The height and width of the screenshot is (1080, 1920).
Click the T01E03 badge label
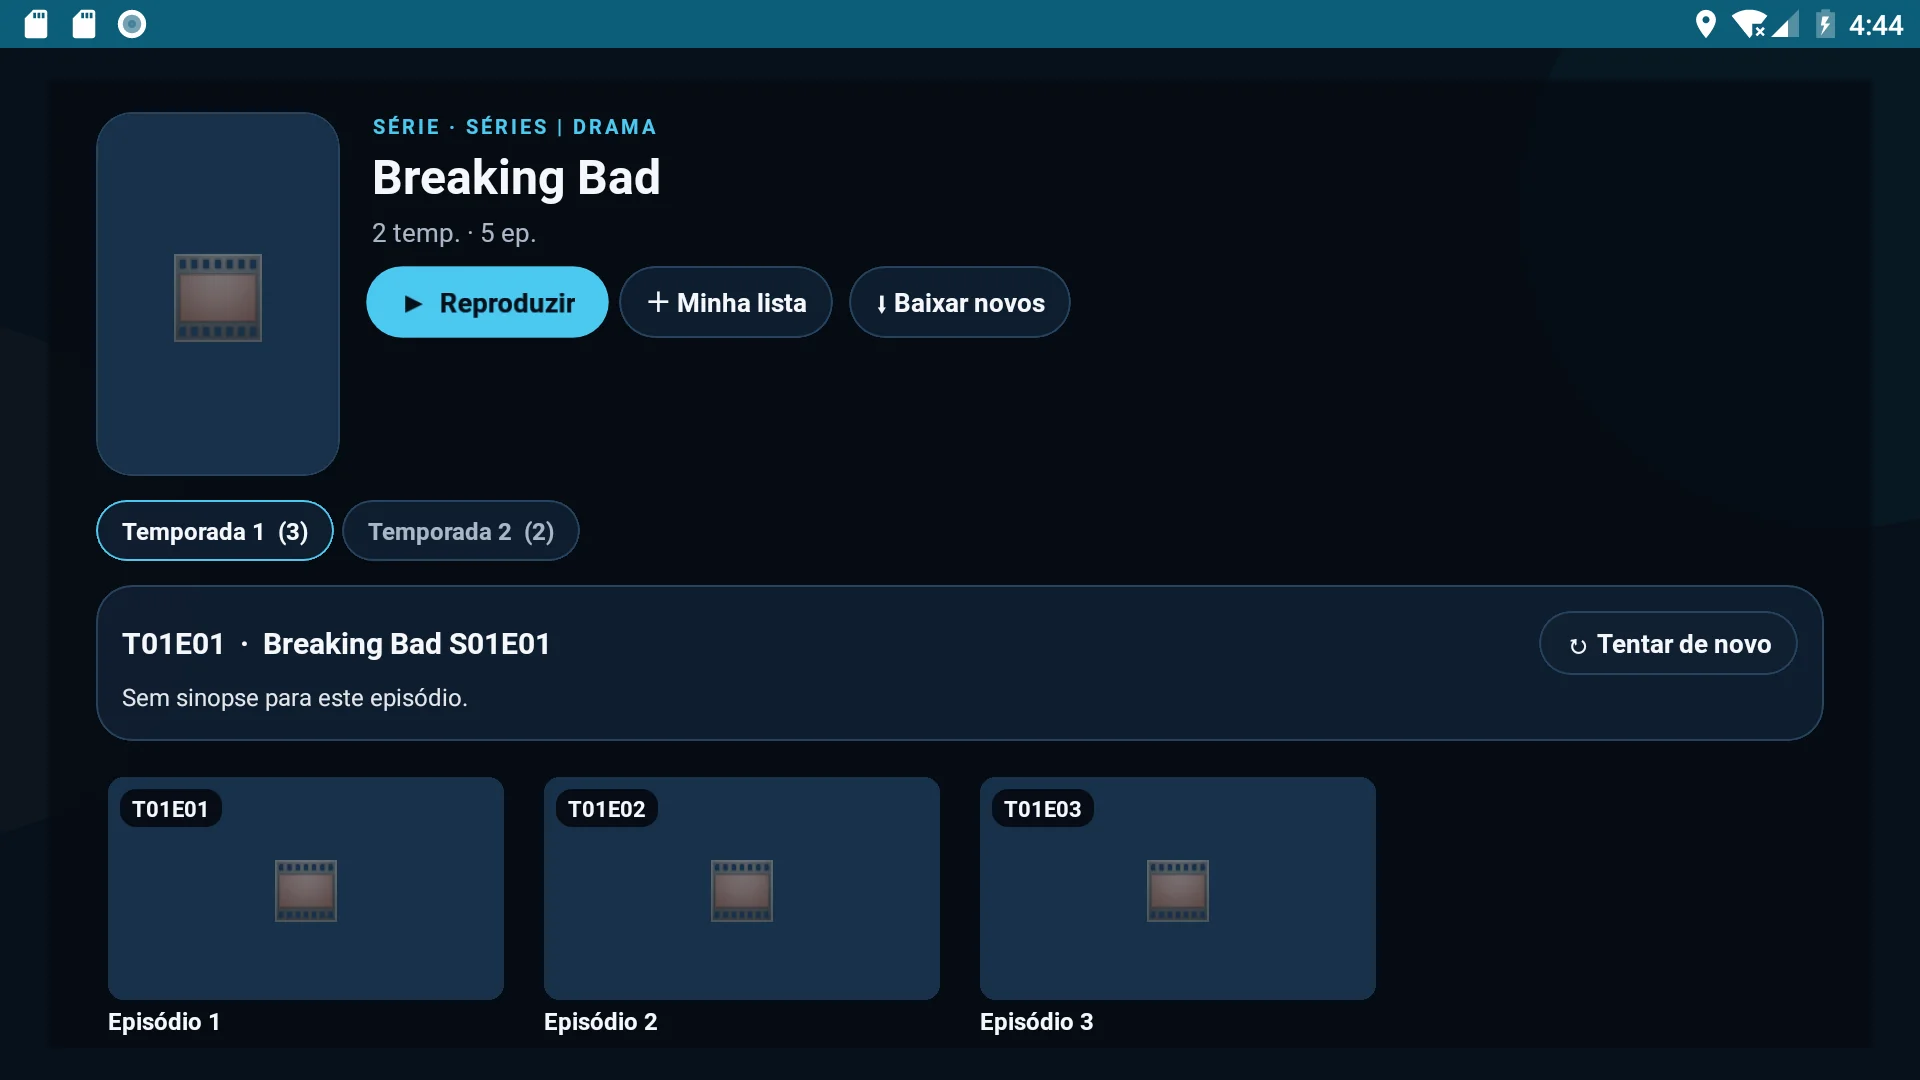1043,809
